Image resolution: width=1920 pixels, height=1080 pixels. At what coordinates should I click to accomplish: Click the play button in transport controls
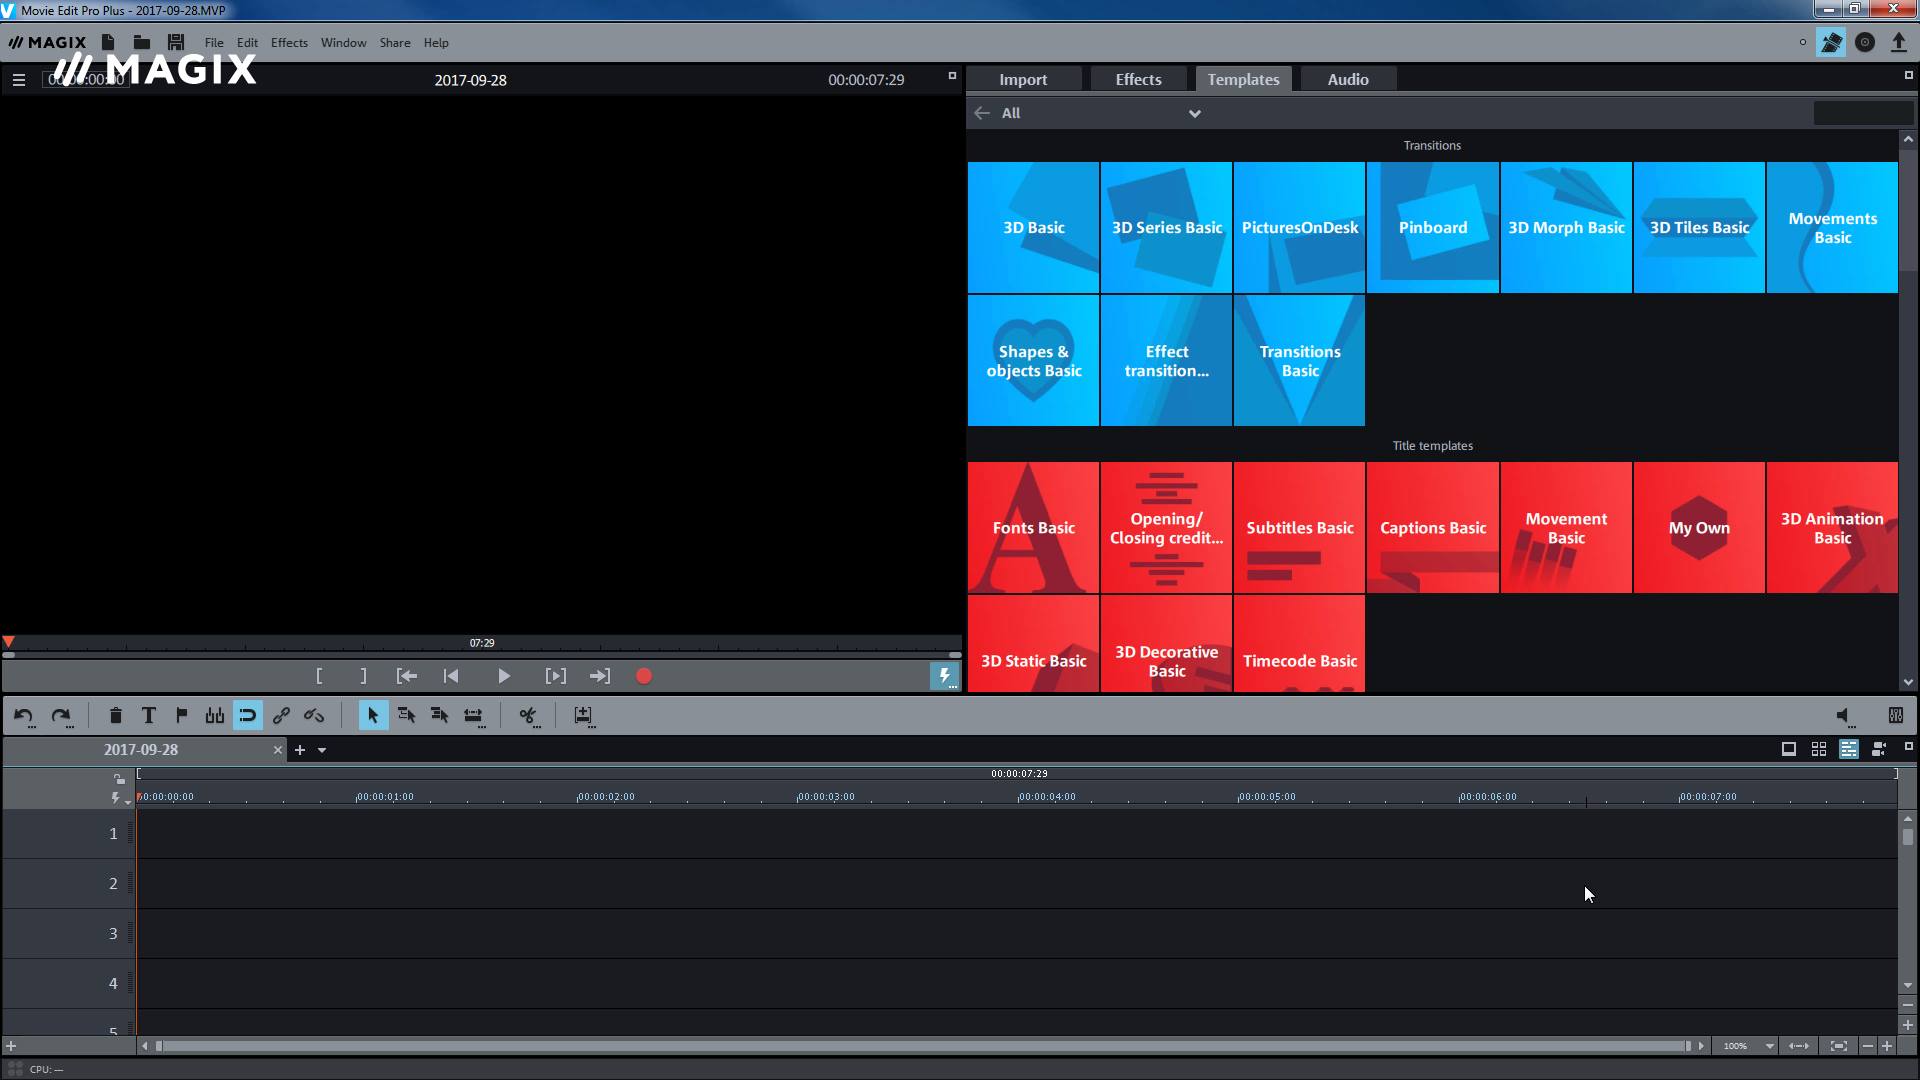(x=502, y=675)
